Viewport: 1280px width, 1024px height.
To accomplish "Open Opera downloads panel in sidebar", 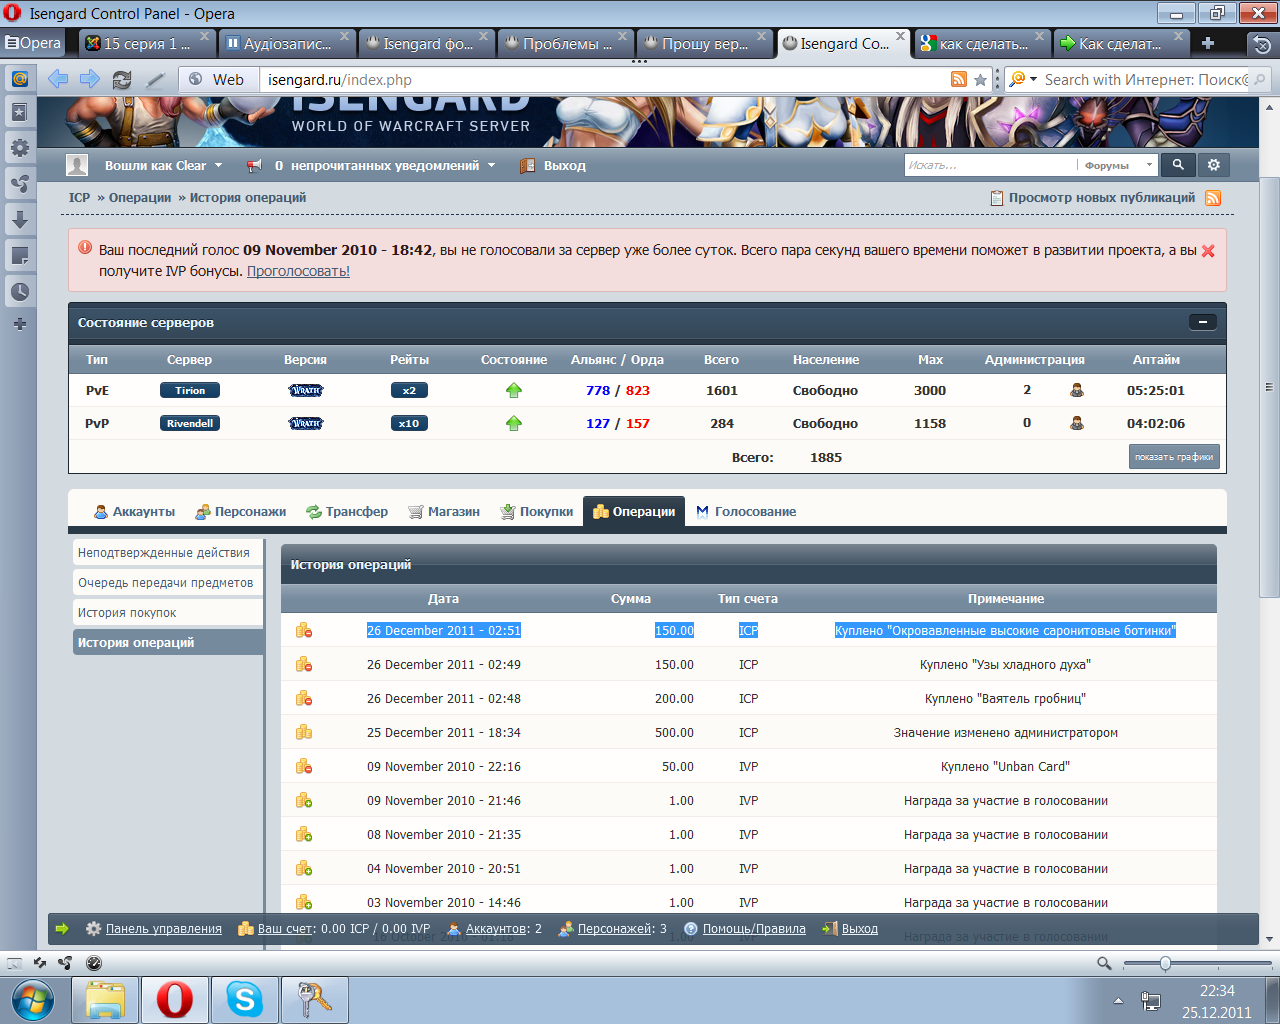I will 19,220.
